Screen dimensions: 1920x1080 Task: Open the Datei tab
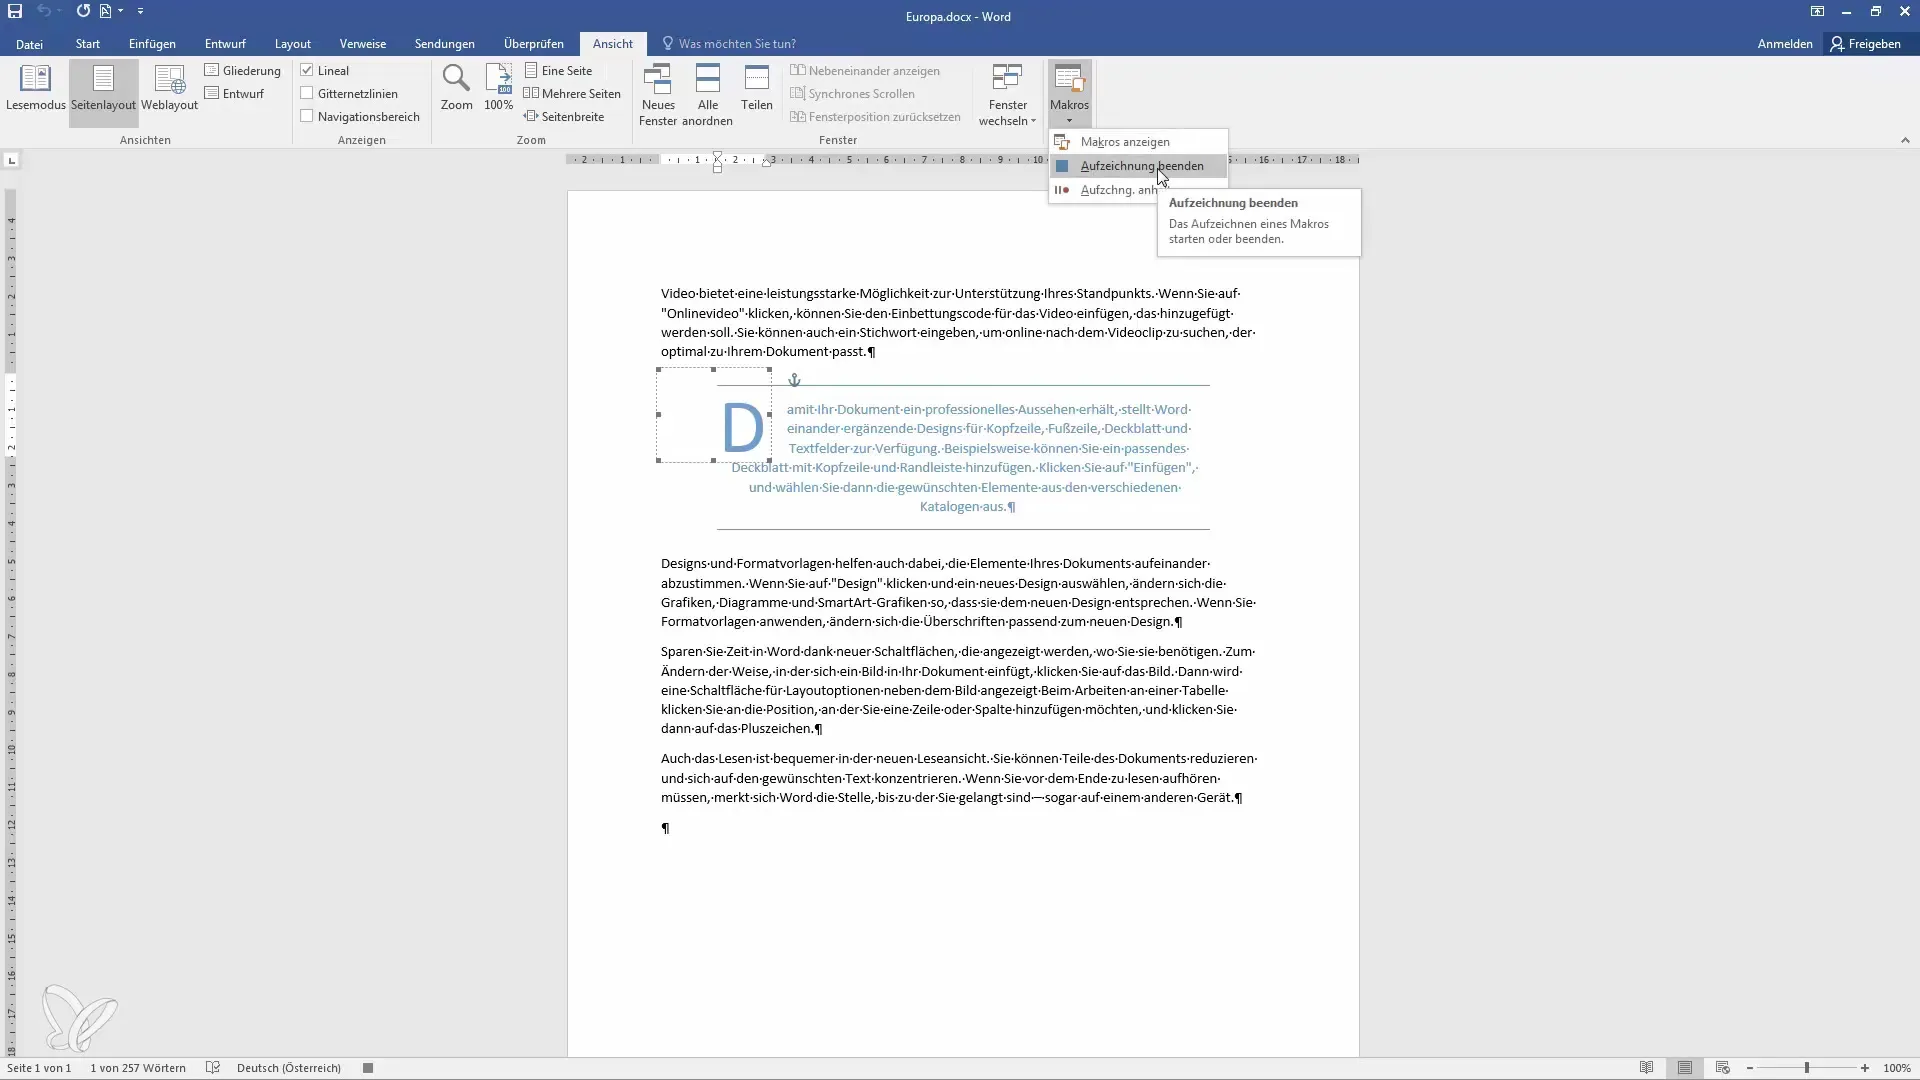pos(29,44)
